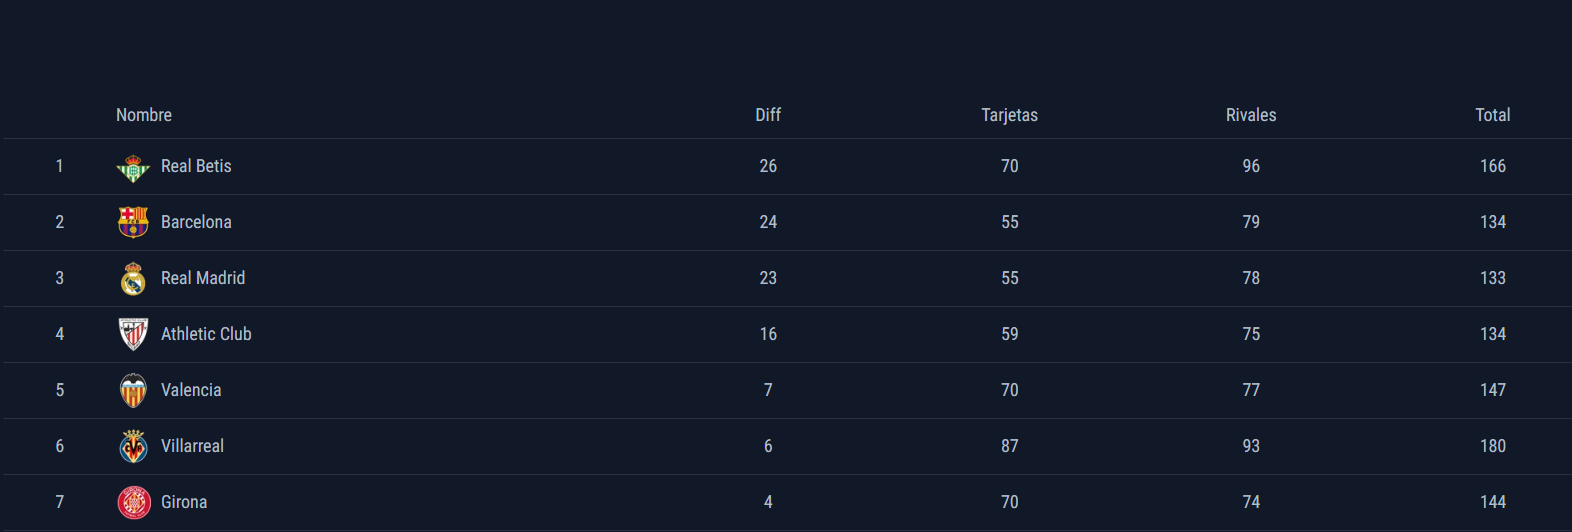Click the Valencia club crest

click(x=133, y=390)
